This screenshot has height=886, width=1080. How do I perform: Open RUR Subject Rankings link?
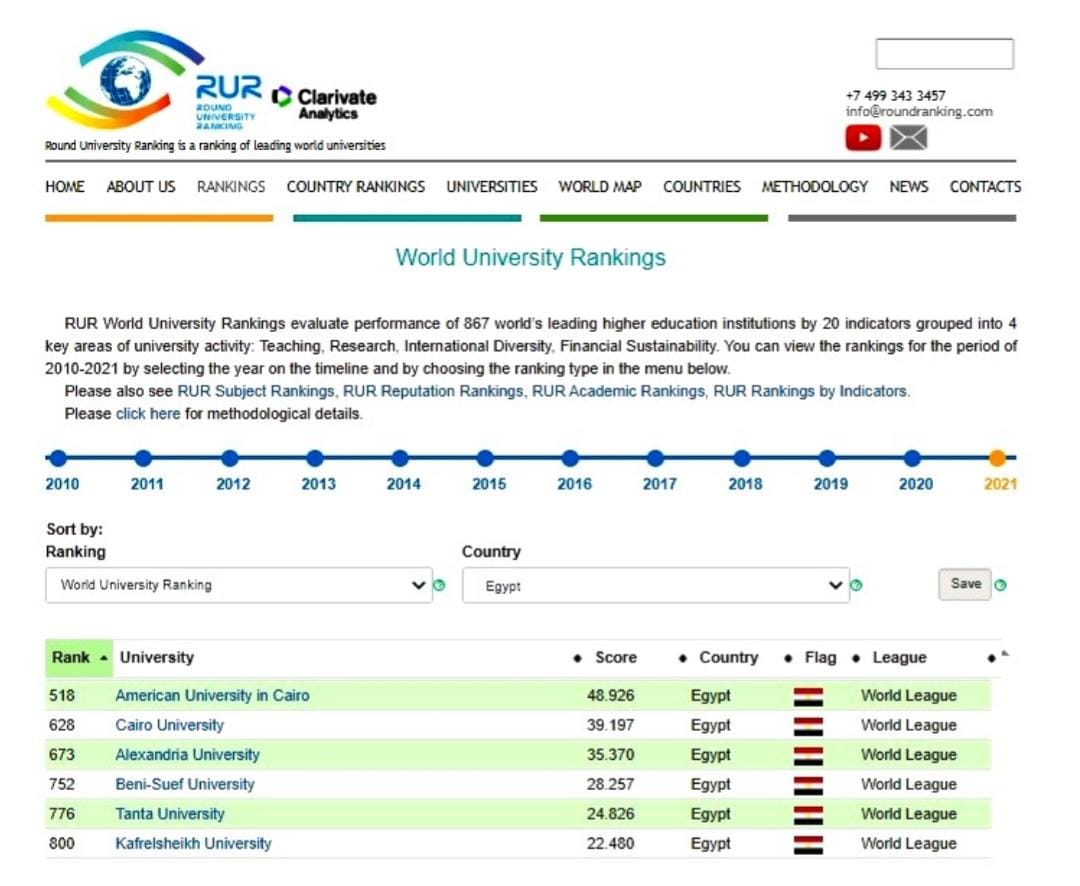(256, 392)
